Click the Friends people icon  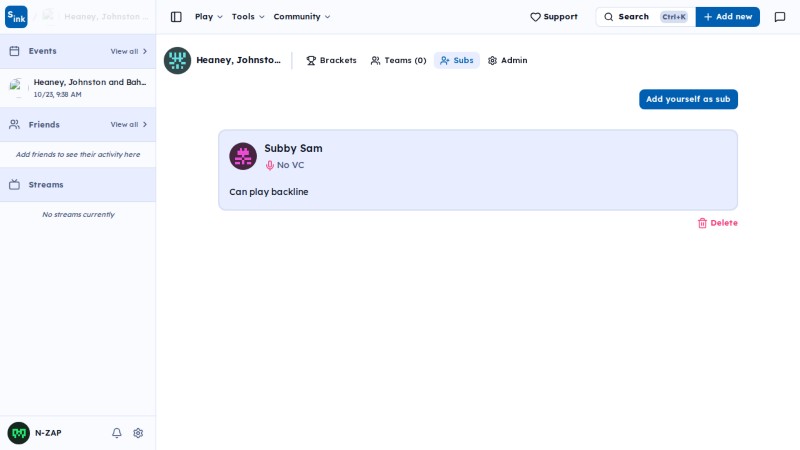point(14,124)
